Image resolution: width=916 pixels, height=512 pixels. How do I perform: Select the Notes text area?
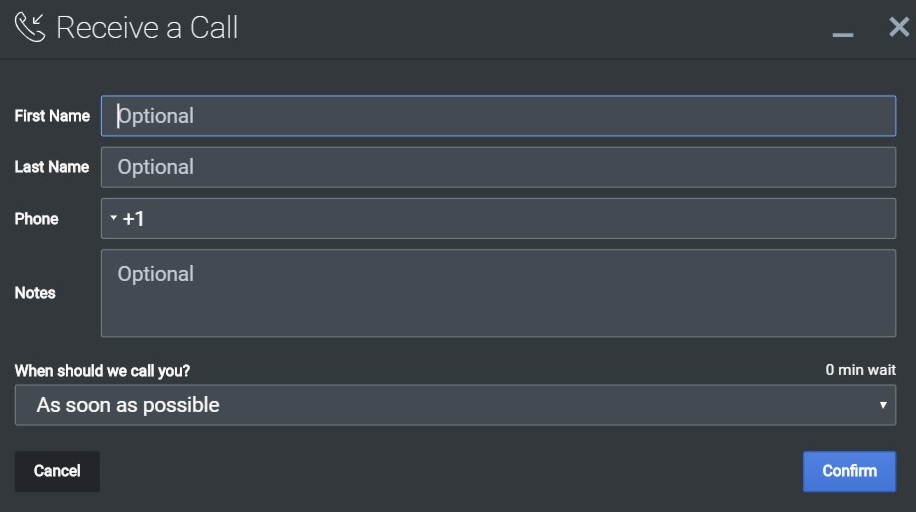pyautogui.click(x=498, y=293)
